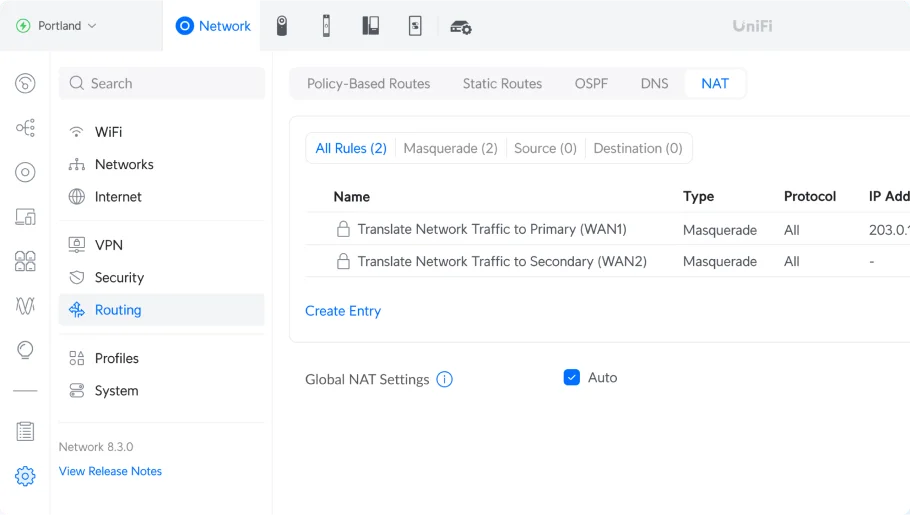Click the Masquerade type cell of WAN2 rule
This screenshot has height=515, width=910.
point(720,262)
